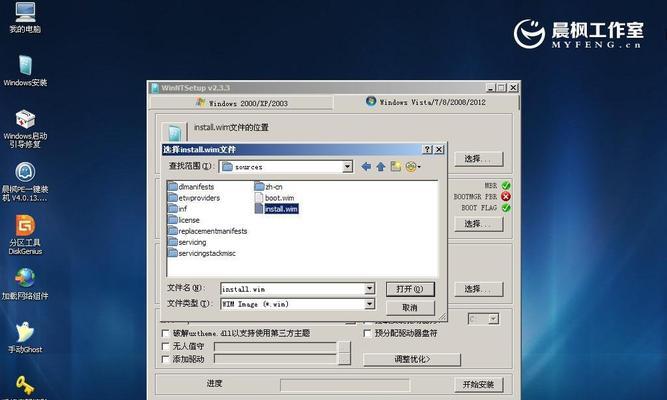667x400 pixels.
Task: Open the 我的电脑 desktop icon
Action: [25, 16]
